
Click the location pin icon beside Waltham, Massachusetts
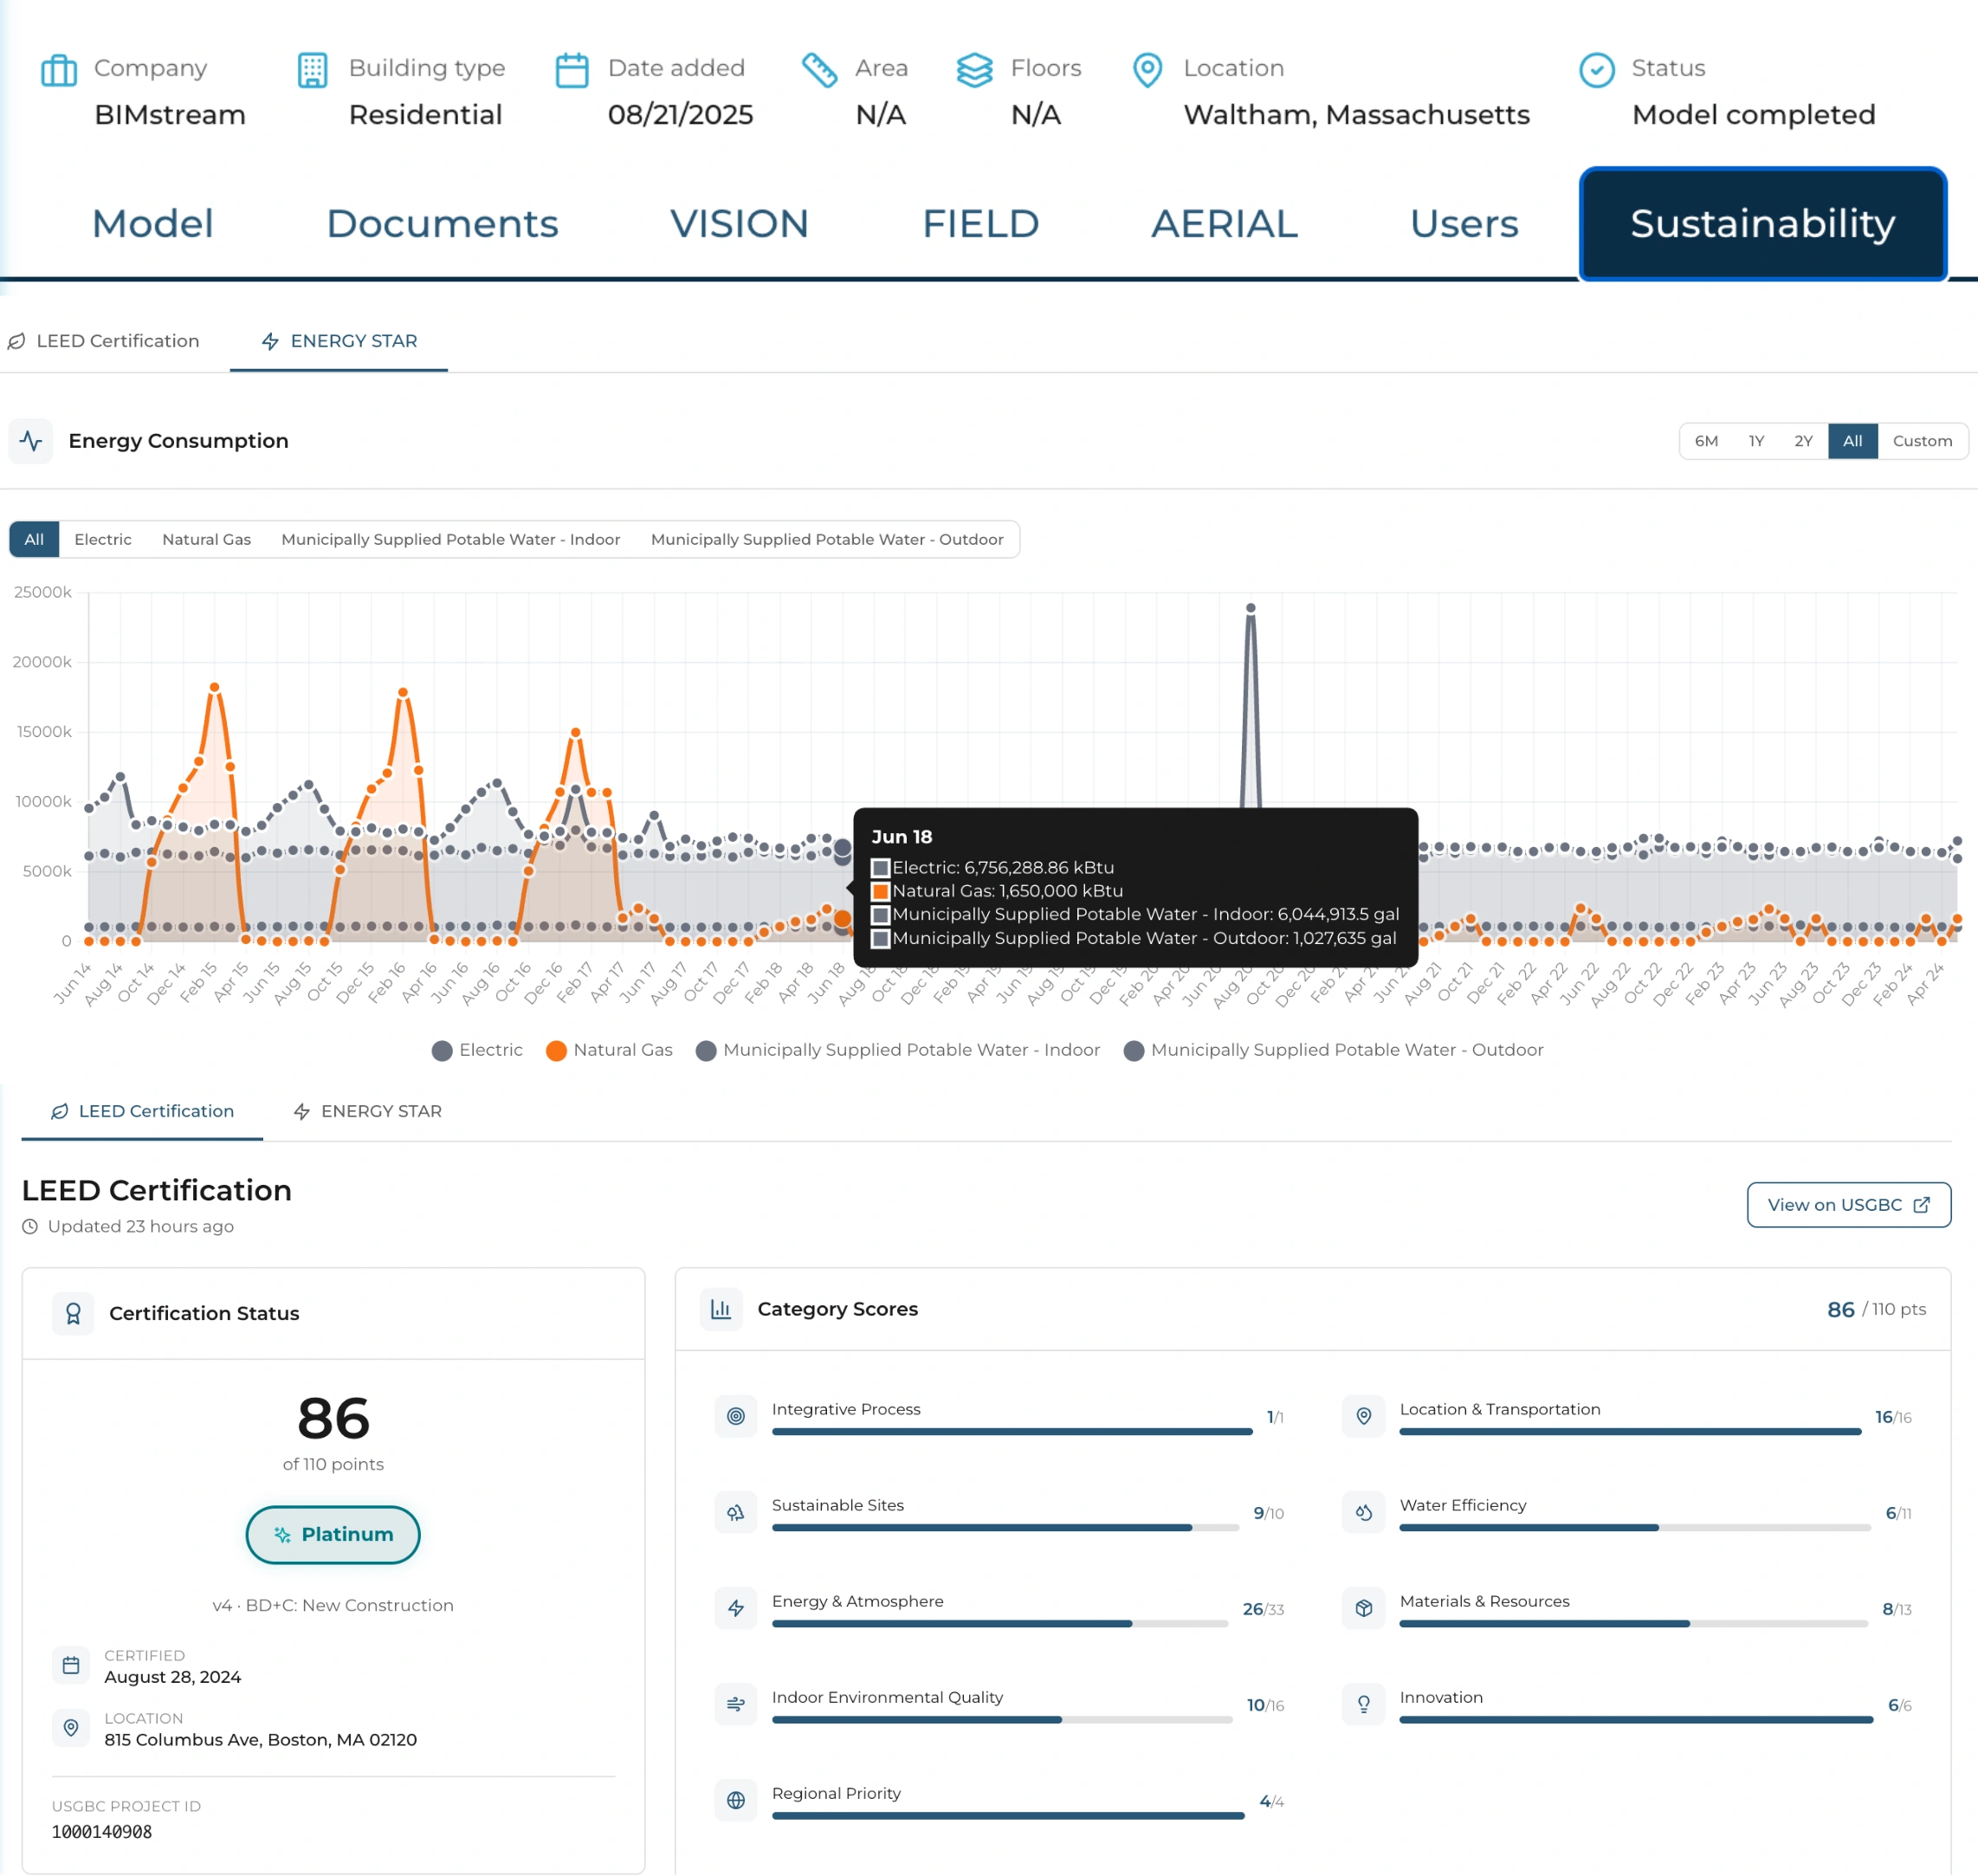pos(1146,68)
